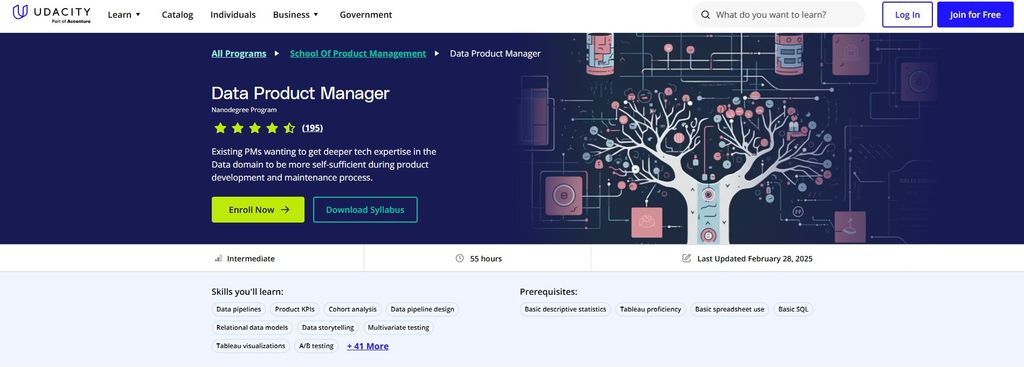
Task: Click the Nanodegree Program subtitle
Action: click(x=244, y=110)
